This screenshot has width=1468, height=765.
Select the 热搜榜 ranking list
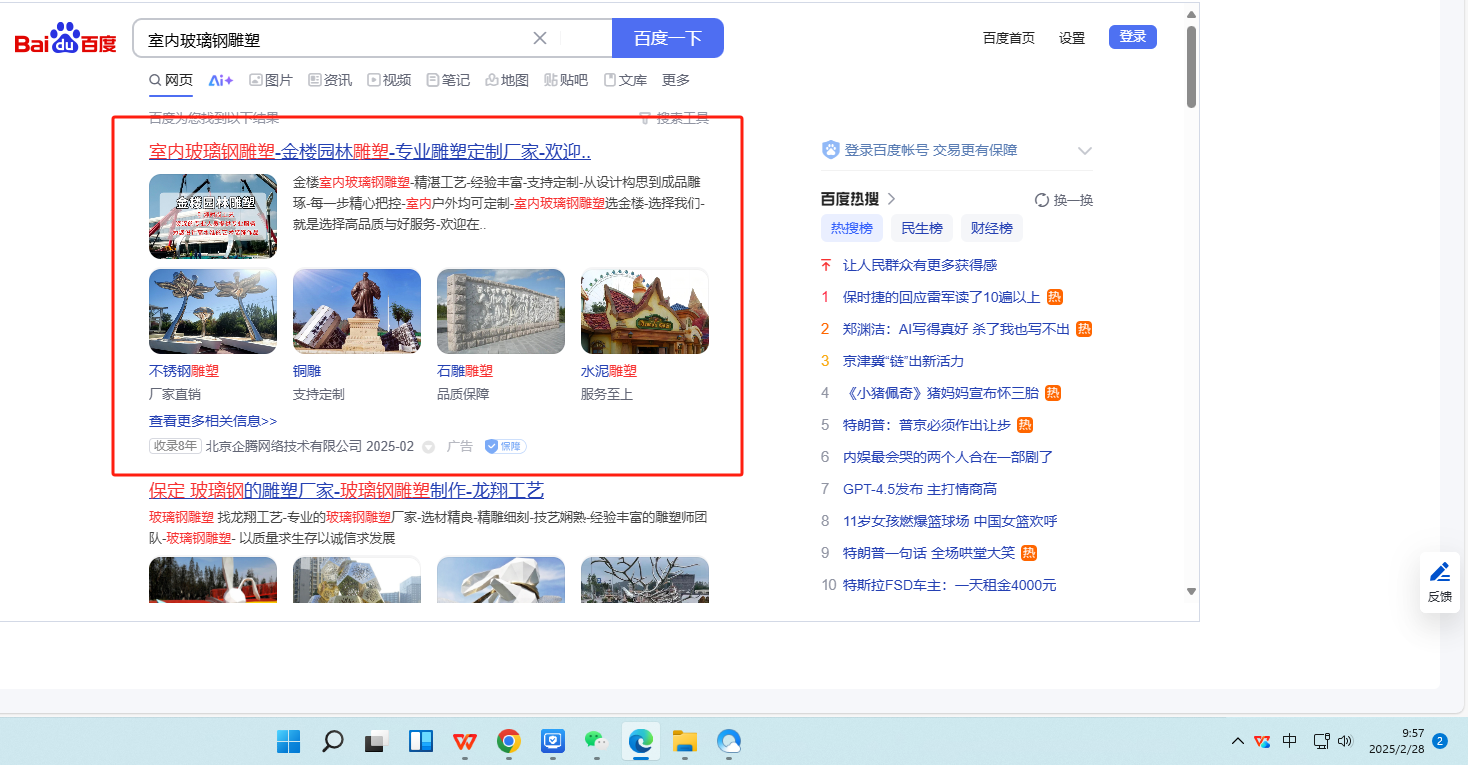(x=851, y=228)
